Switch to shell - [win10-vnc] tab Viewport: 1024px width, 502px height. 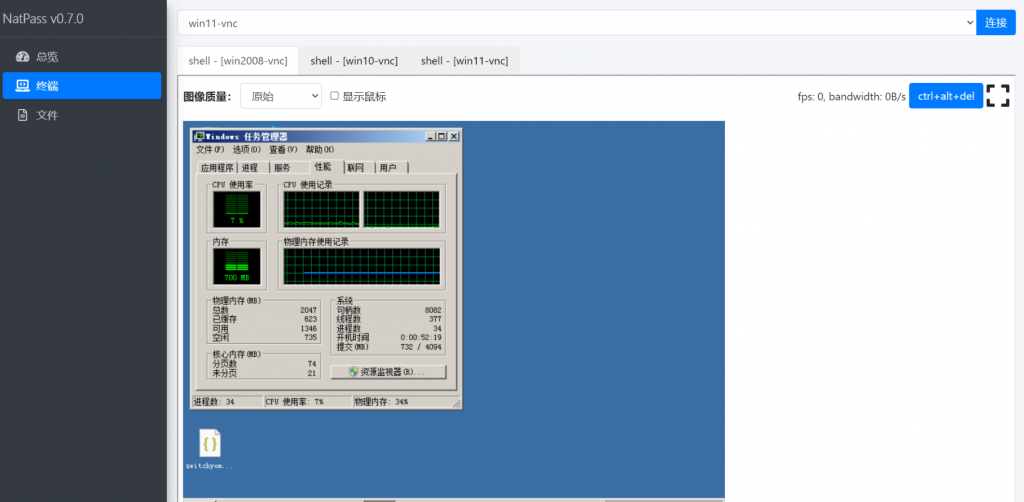point(354,61)
